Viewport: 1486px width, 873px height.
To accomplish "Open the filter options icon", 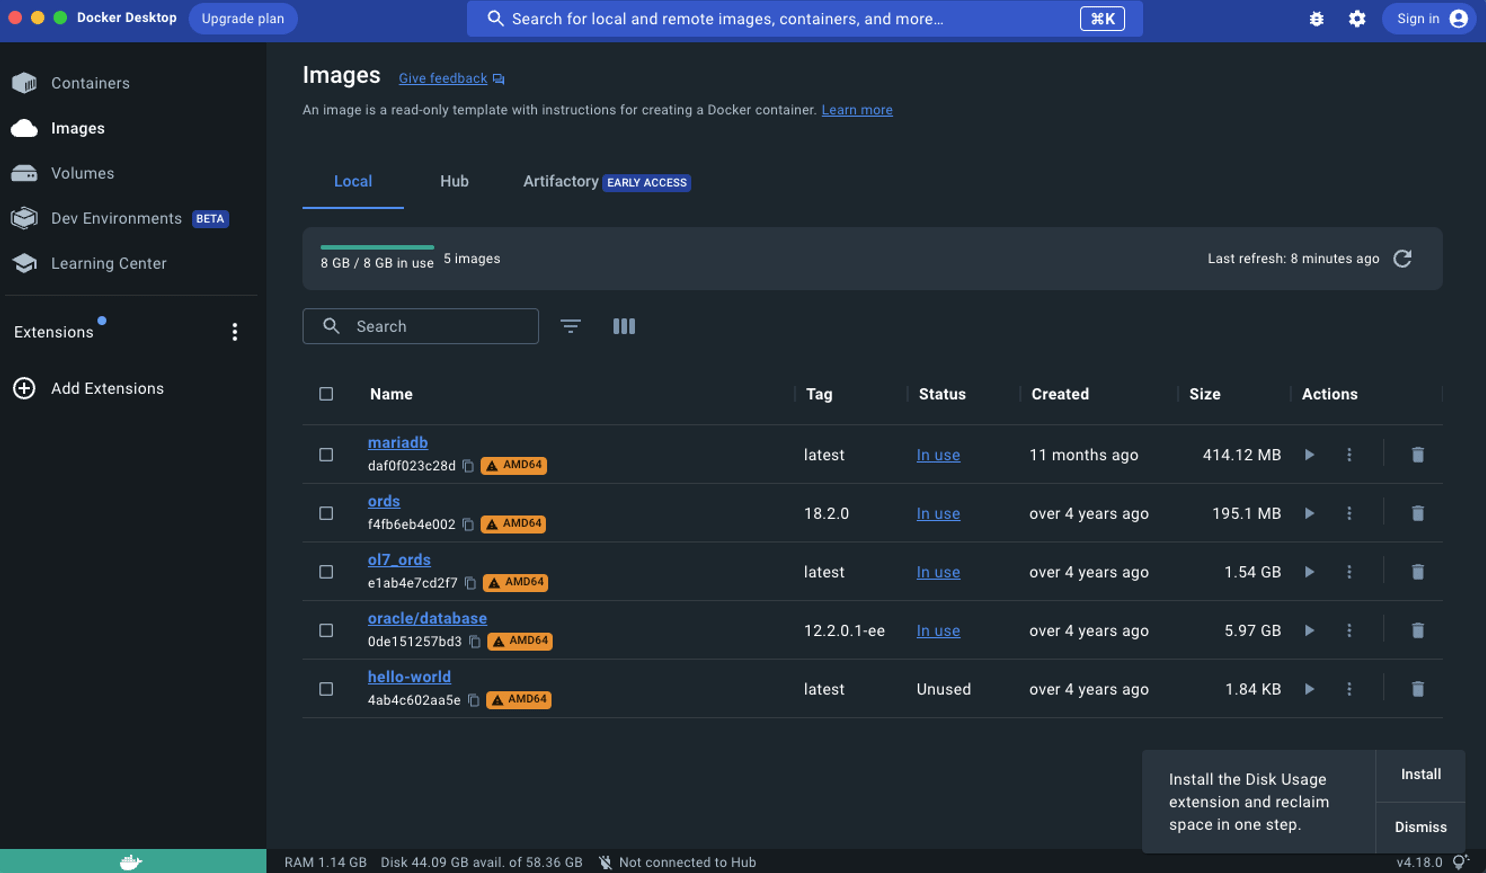I will 570,326.
